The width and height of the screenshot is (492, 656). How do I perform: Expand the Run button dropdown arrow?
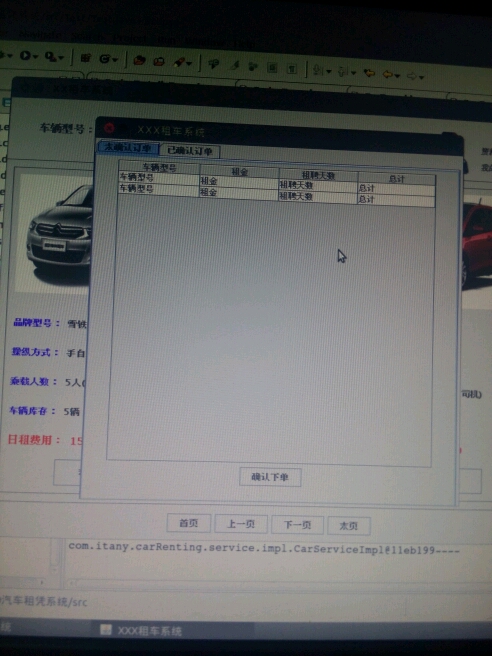36,56
